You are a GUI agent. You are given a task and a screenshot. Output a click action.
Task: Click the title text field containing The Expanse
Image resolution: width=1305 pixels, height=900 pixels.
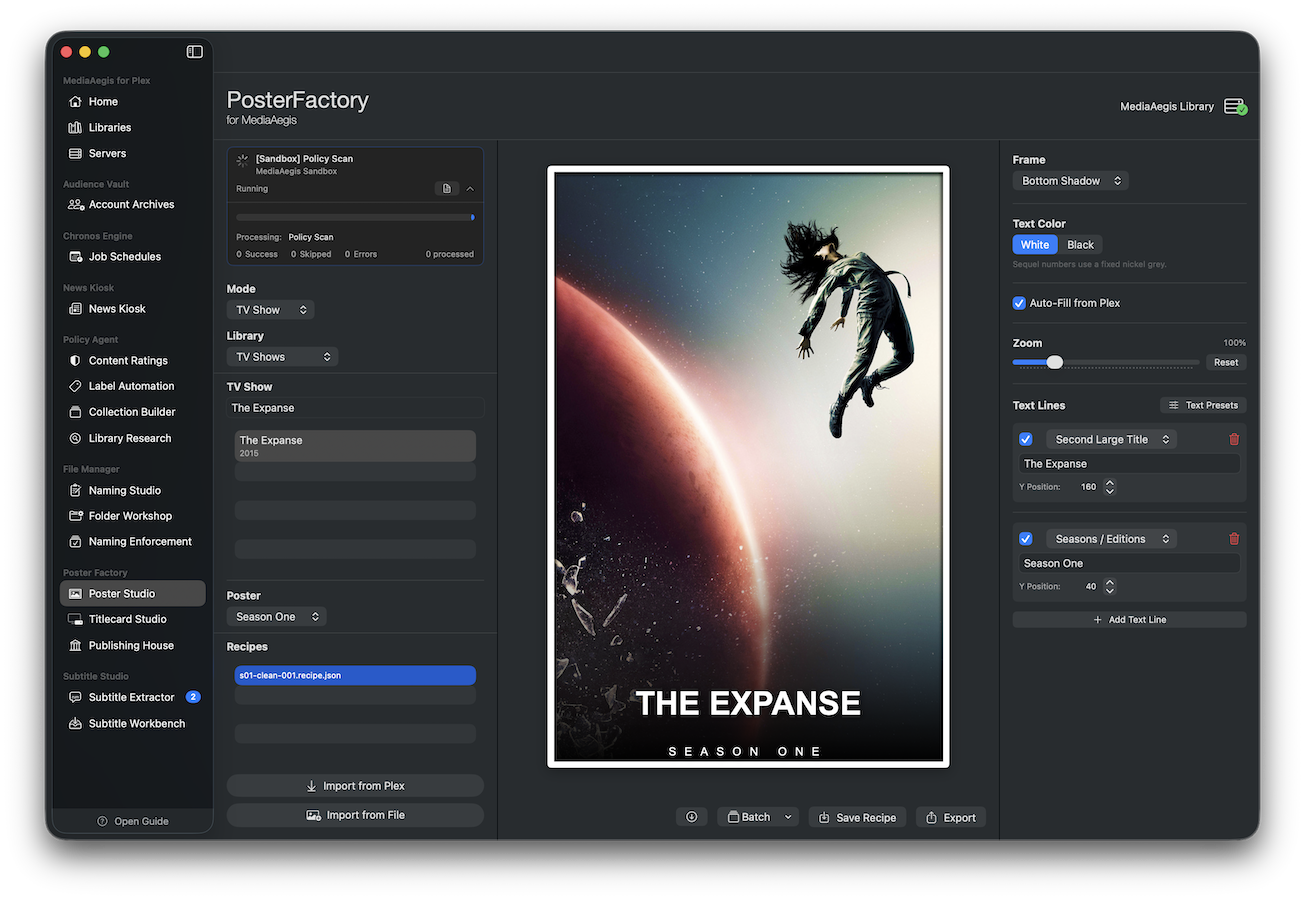coord(1129,464)
